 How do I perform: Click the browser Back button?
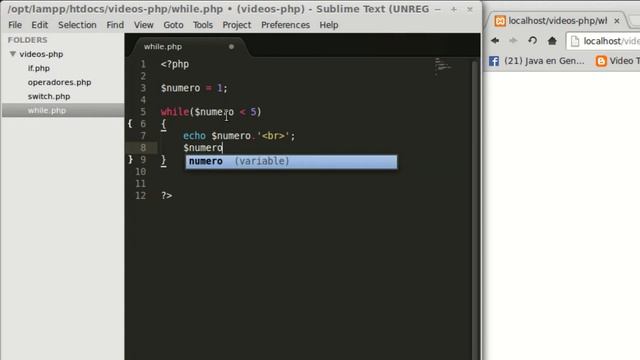pyautogui.click(x=495, y=40)
